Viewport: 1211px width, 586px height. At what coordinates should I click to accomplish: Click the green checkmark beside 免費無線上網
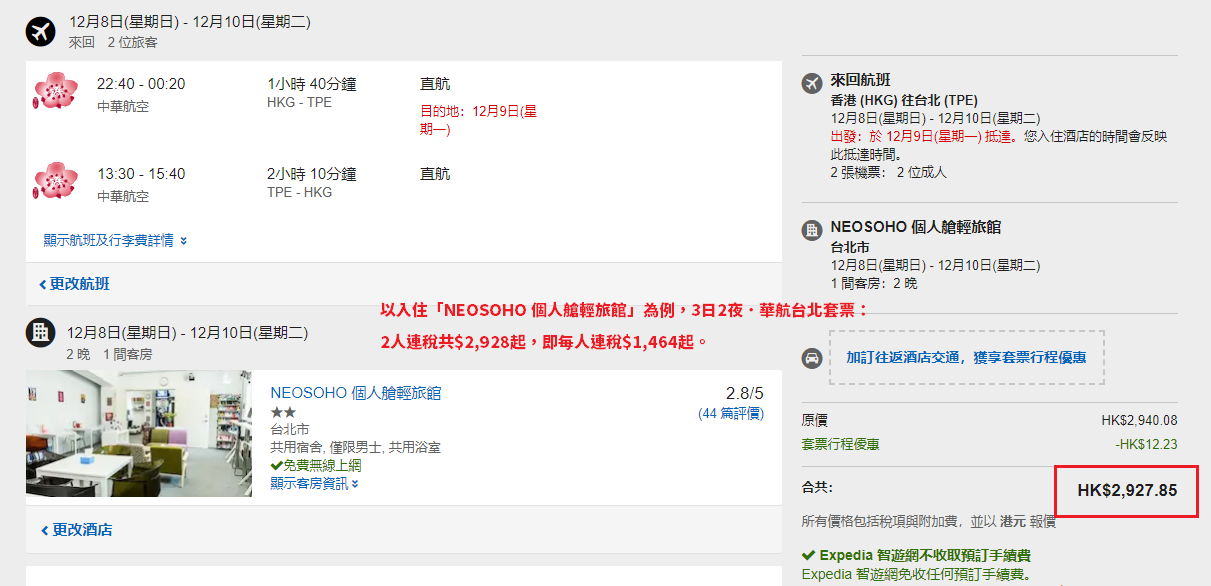coord(276,466)
